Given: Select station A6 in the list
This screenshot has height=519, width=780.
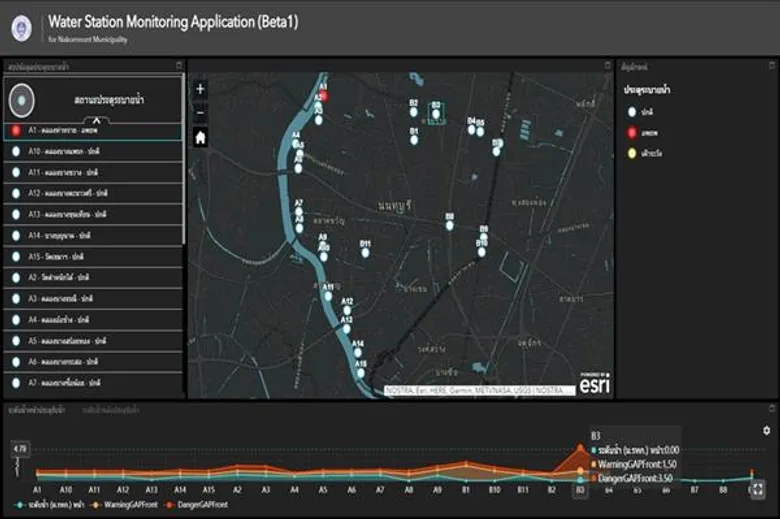Looking at the screenshot, I should pos(93,362).
